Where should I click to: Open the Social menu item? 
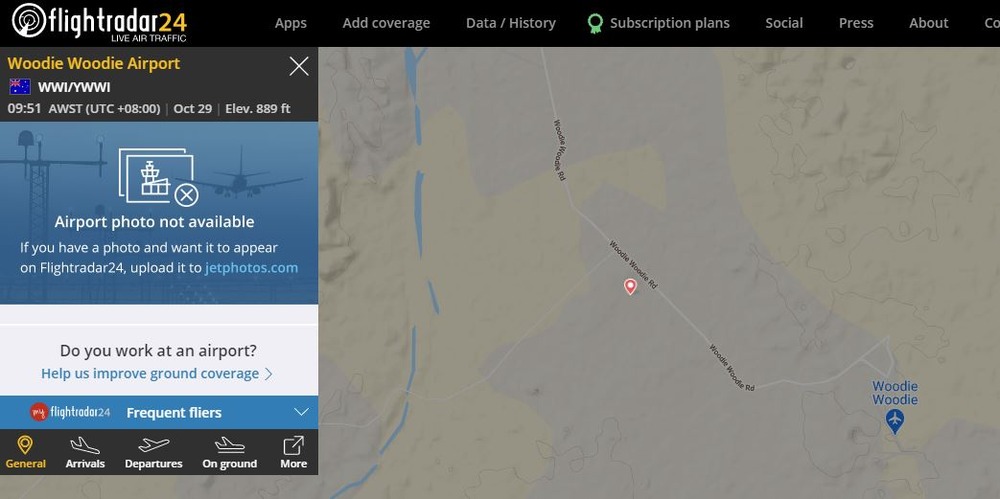pos(784,23)
